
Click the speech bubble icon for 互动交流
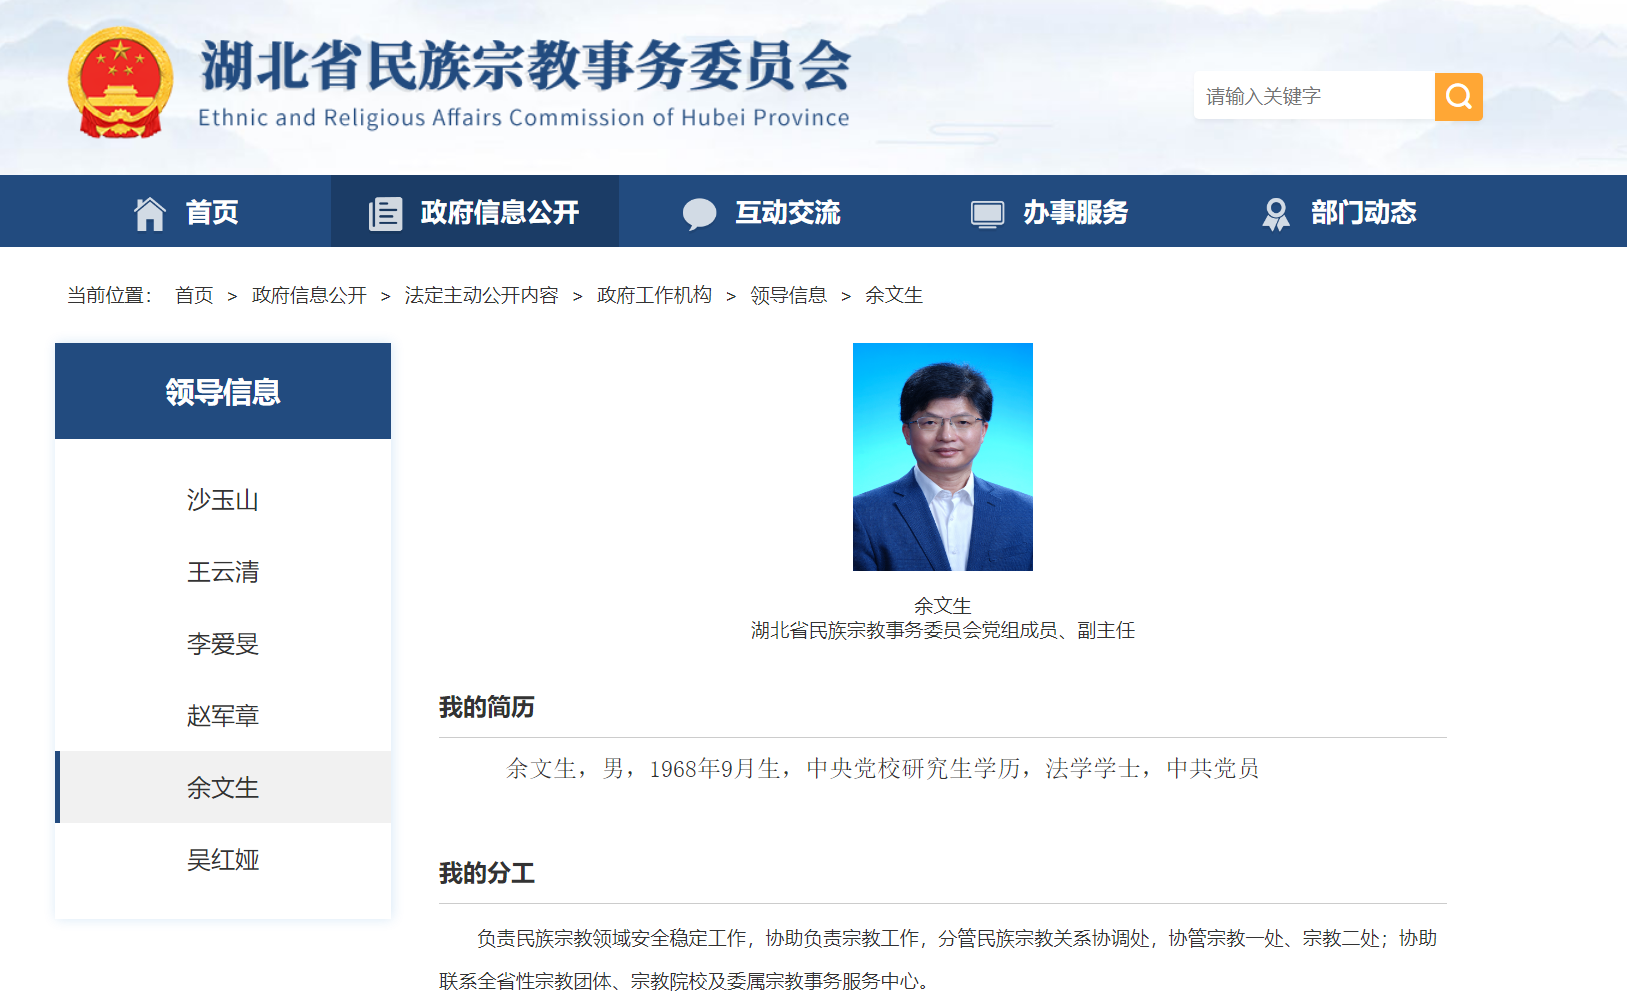700,211
